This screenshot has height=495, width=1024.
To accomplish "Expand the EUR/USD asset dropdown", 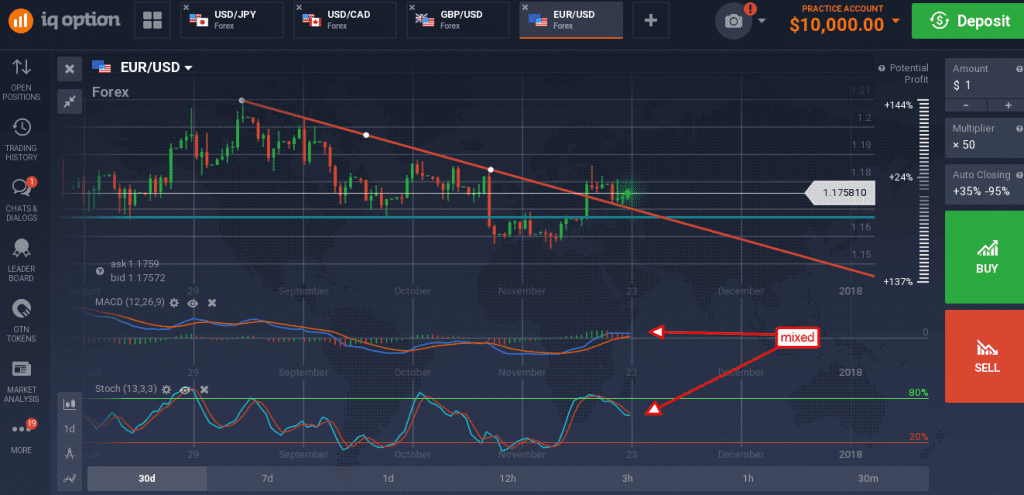I will 189,68.
